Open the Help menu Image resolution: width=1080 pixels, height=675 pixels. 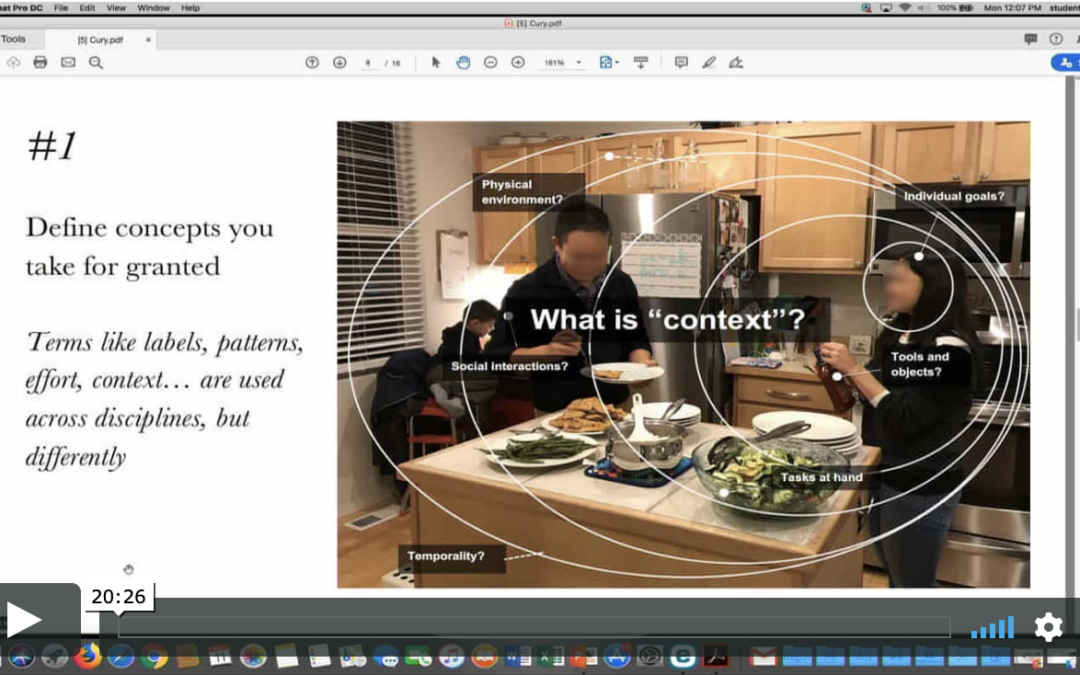[190, 8]
